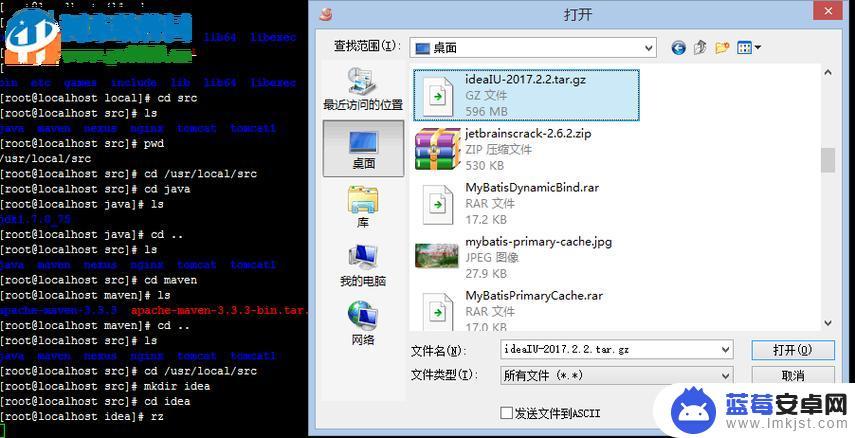
Task: Open the view menu icon in the toolbar
Action: click(749, 48)
